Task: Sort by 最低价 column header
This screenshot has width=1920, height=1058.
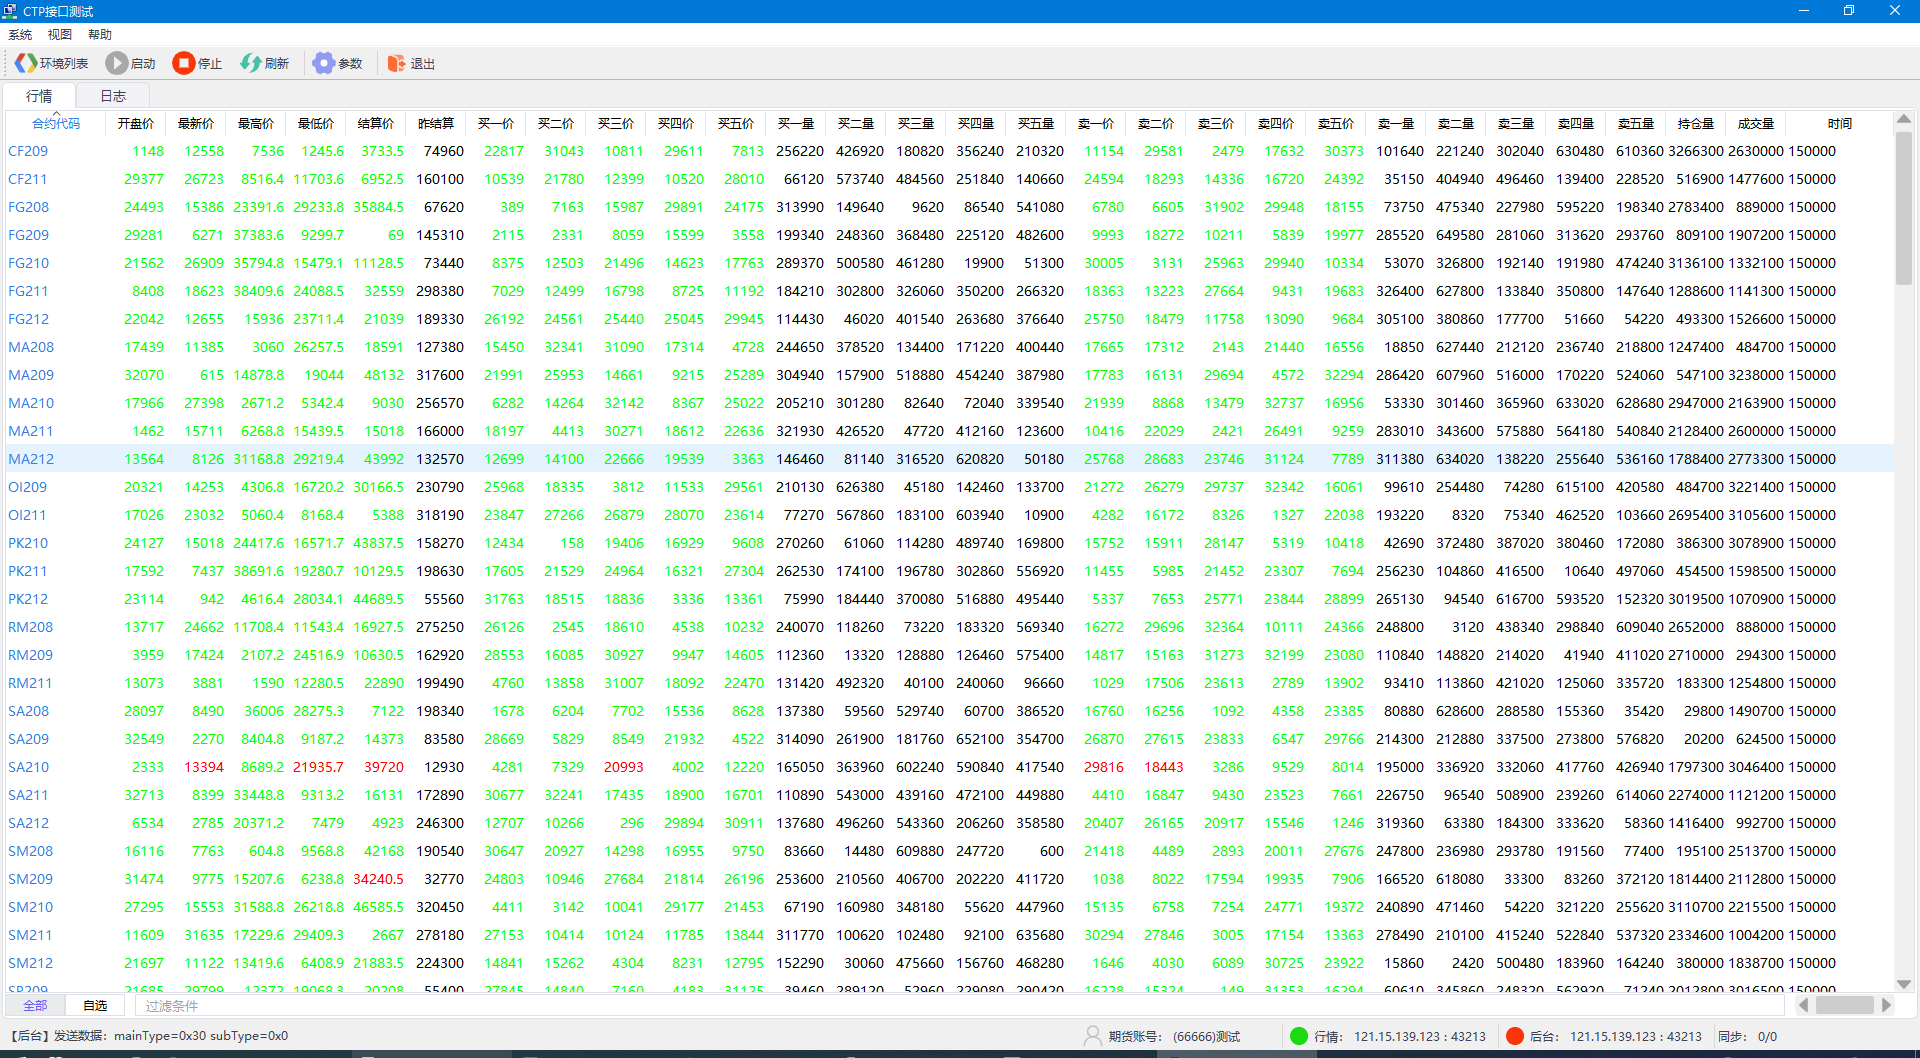Action: (x=316, y=124)
